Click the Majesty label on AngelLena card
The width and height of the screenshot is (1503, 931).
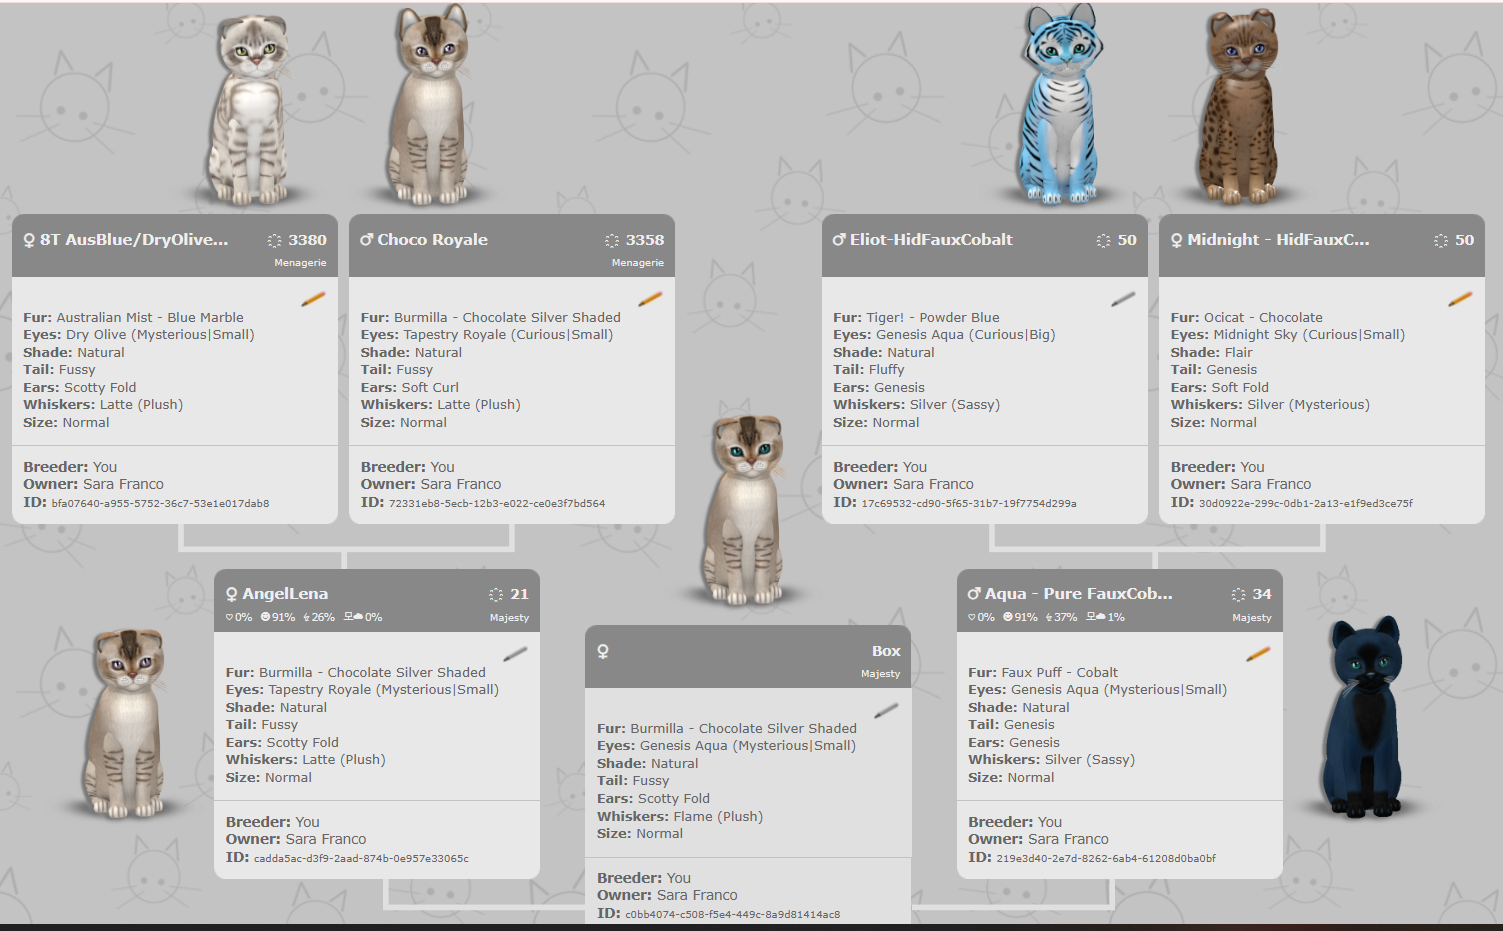[x=509, y=618]
